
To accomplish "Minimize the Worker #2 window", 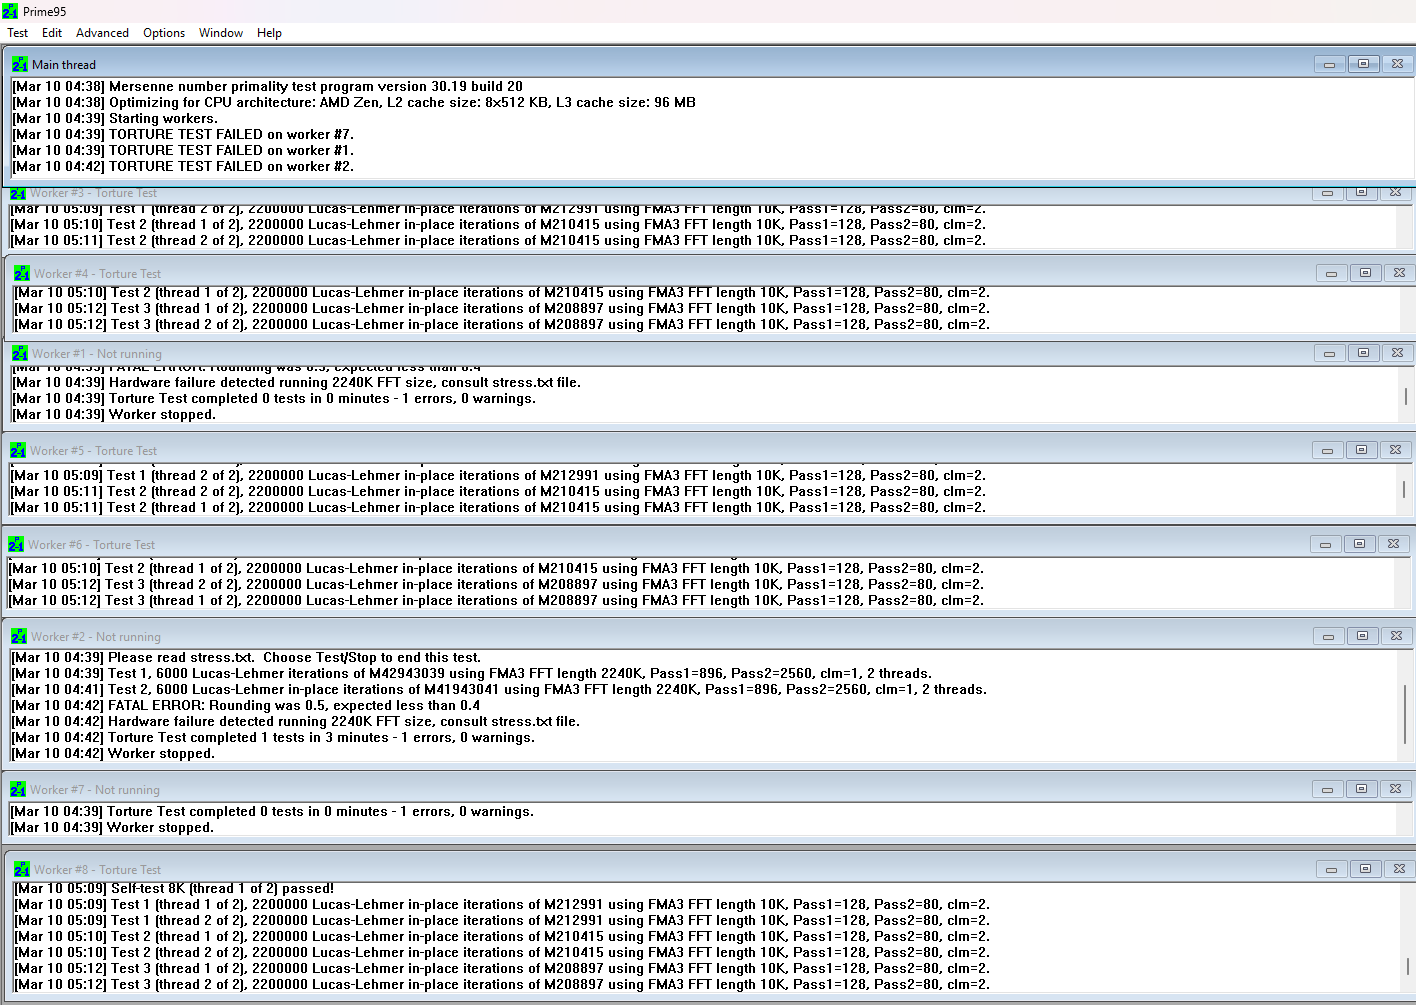I will [x=1328, y=636].
